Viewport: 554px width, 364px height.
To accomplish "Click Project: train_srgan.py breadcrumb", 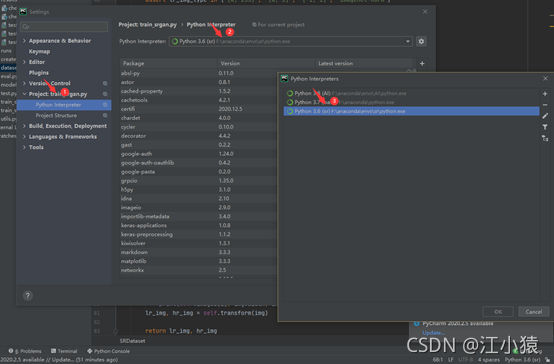I will coord(147,24).
